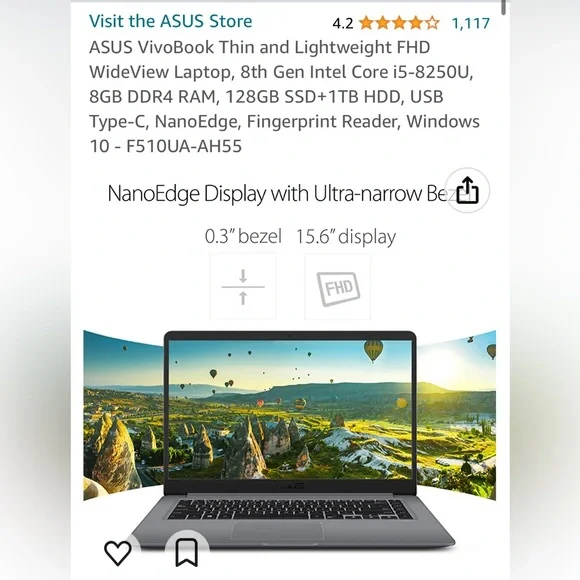580x580 pixels.
Task: Save the listing using the bookmark icon
Action: click(x=186, y=553)
